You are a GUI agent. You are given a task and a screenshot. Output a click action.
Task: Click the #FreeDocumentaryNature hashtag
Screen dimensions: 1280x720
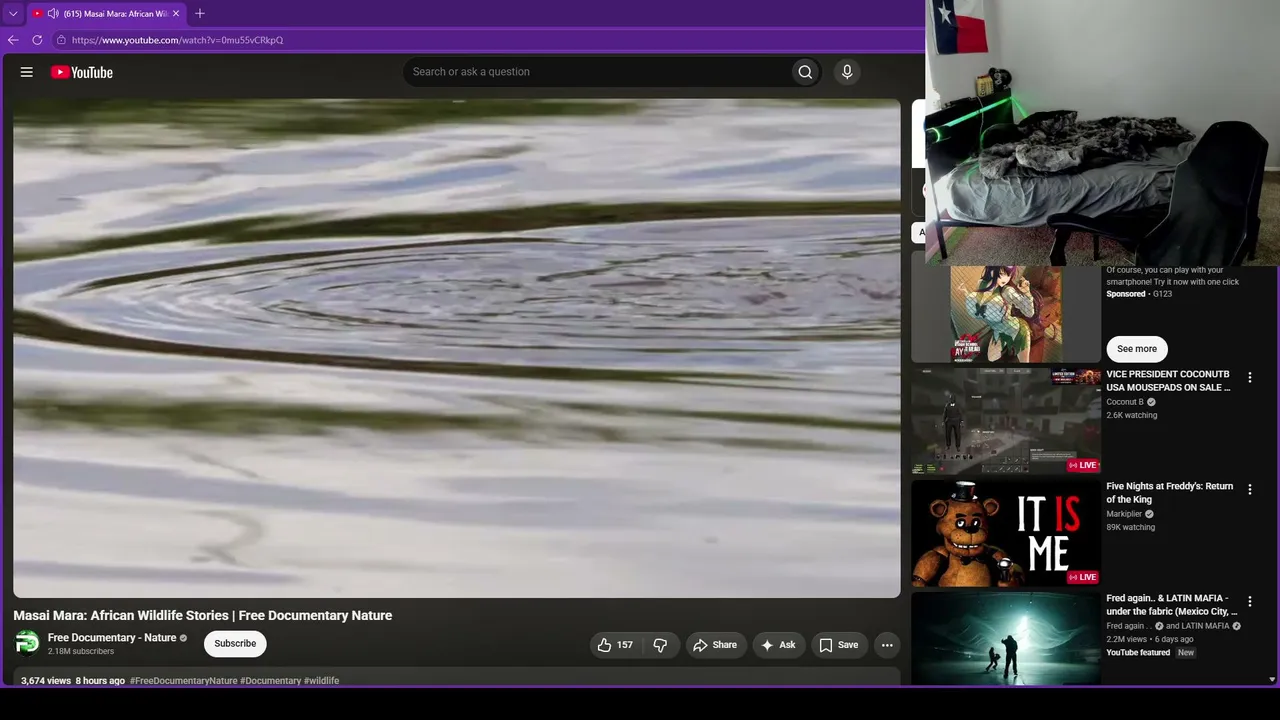183,681
